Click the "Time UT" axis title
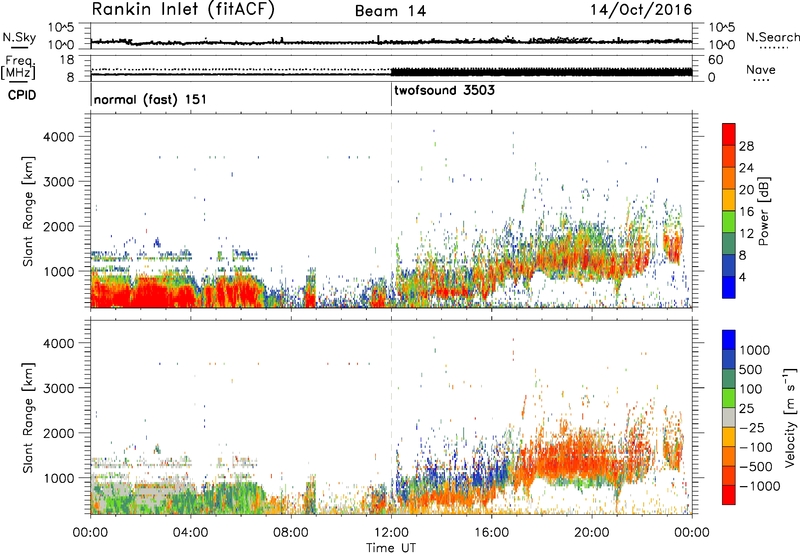This screenshot has width=800, height=554. pos(391,548)
